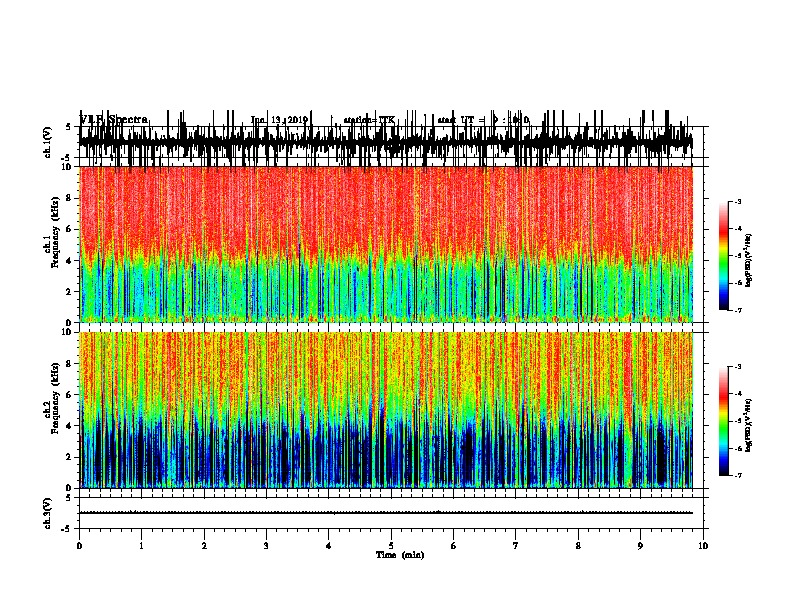Click the ch.2 colorbar log(PSD) label
This screenshot has width=792, height=612.
(748, 425)
